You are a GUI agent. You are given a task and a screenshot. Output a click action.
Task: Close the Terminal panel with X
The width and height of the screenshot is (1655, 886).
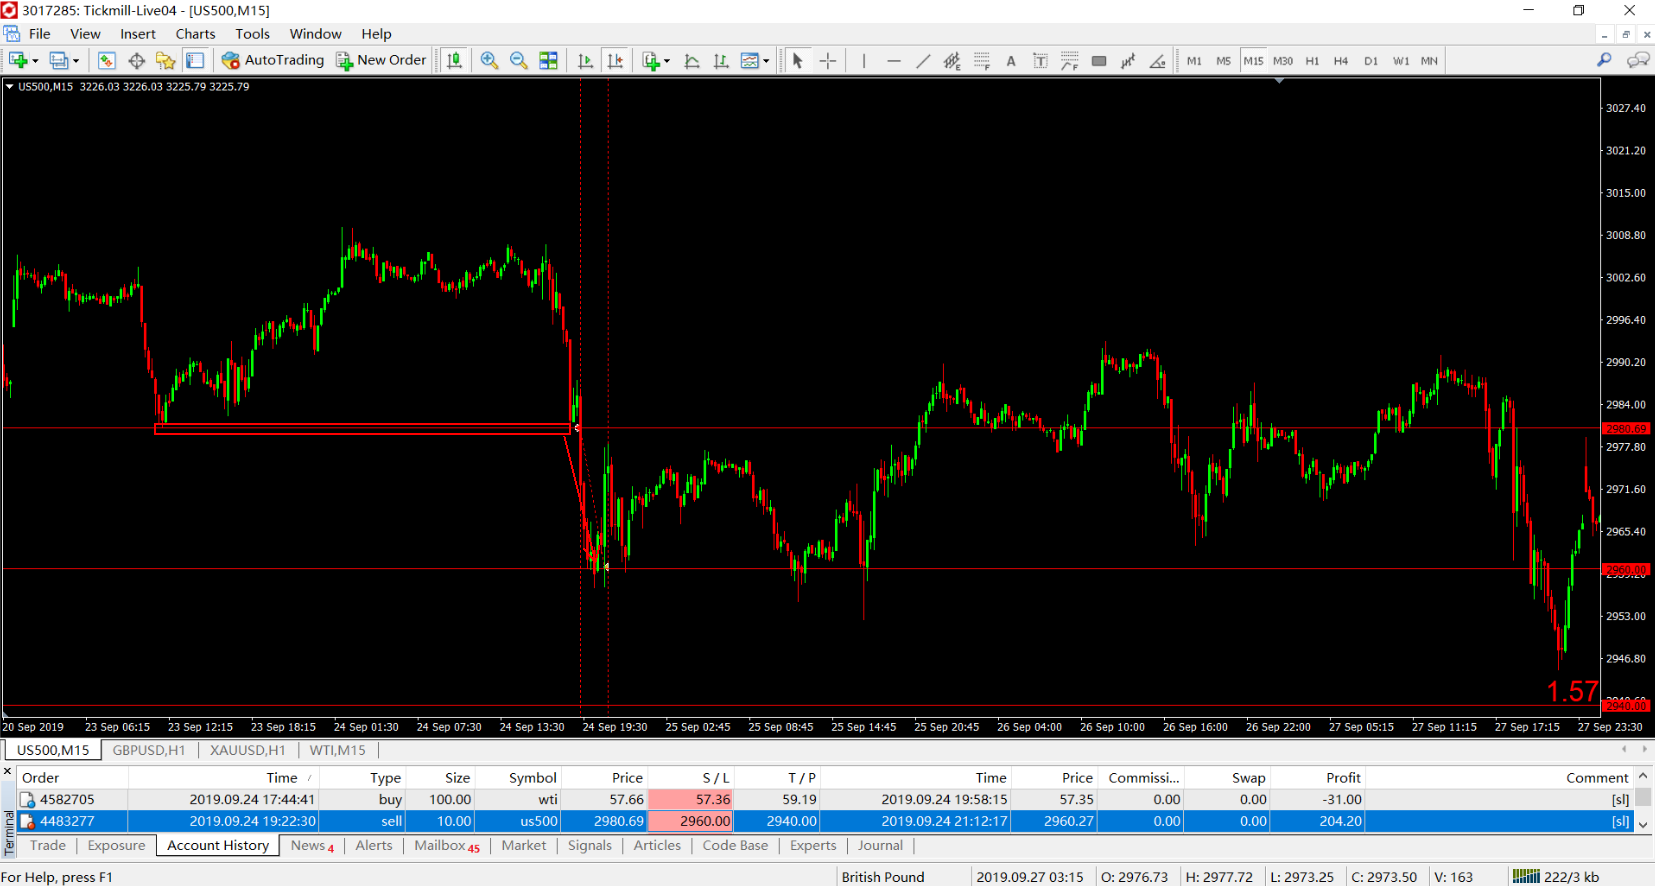pyautogui.click(x=8, y=771)
